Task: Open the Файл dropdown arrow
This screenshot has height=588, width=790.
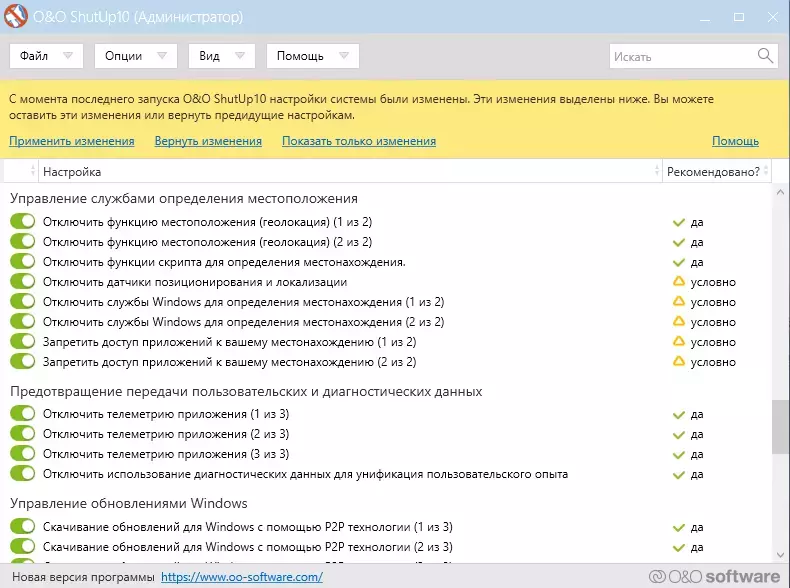Action: click(x=68, y=55)
